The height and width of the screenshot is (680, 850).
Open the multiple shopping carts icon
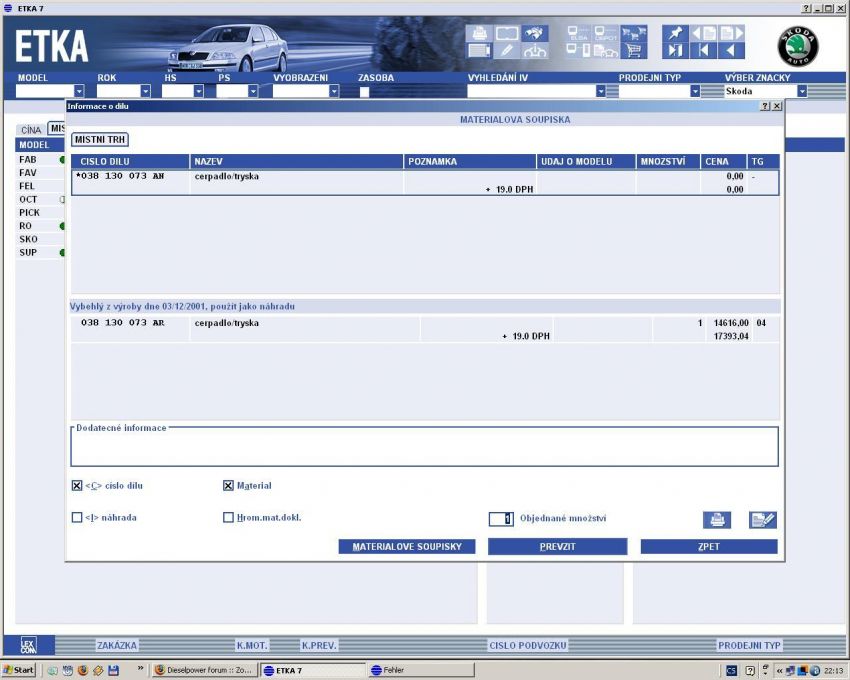coord(633,34)
